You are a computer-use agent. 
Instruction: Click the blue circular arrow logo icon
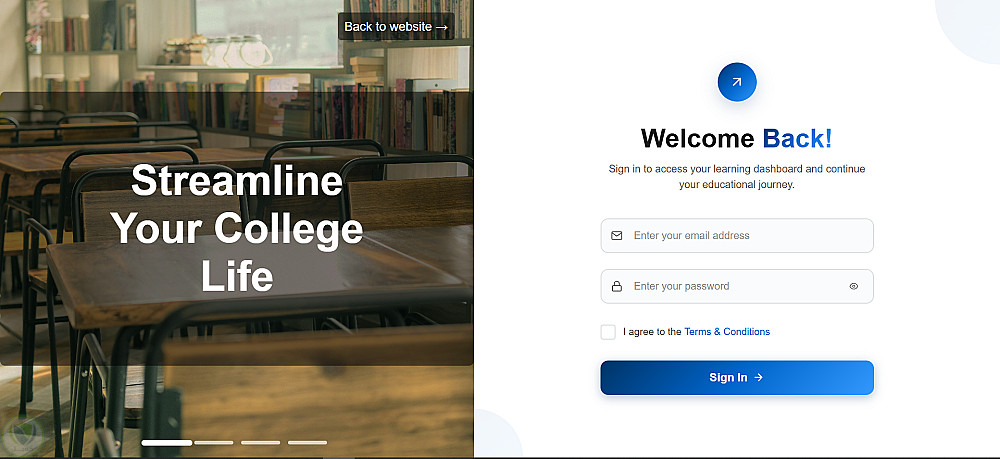pos(737,82)
